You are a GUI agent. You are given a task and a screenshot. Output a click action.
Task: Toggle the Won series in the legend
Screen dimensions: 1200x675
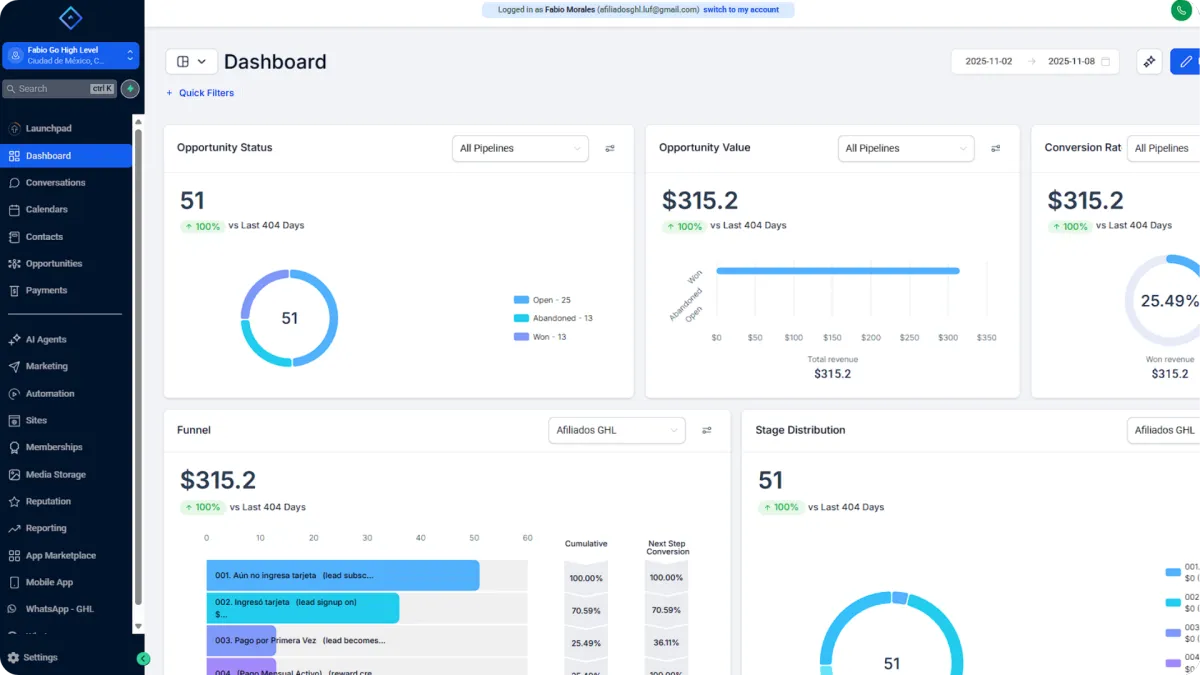[540, 337]
